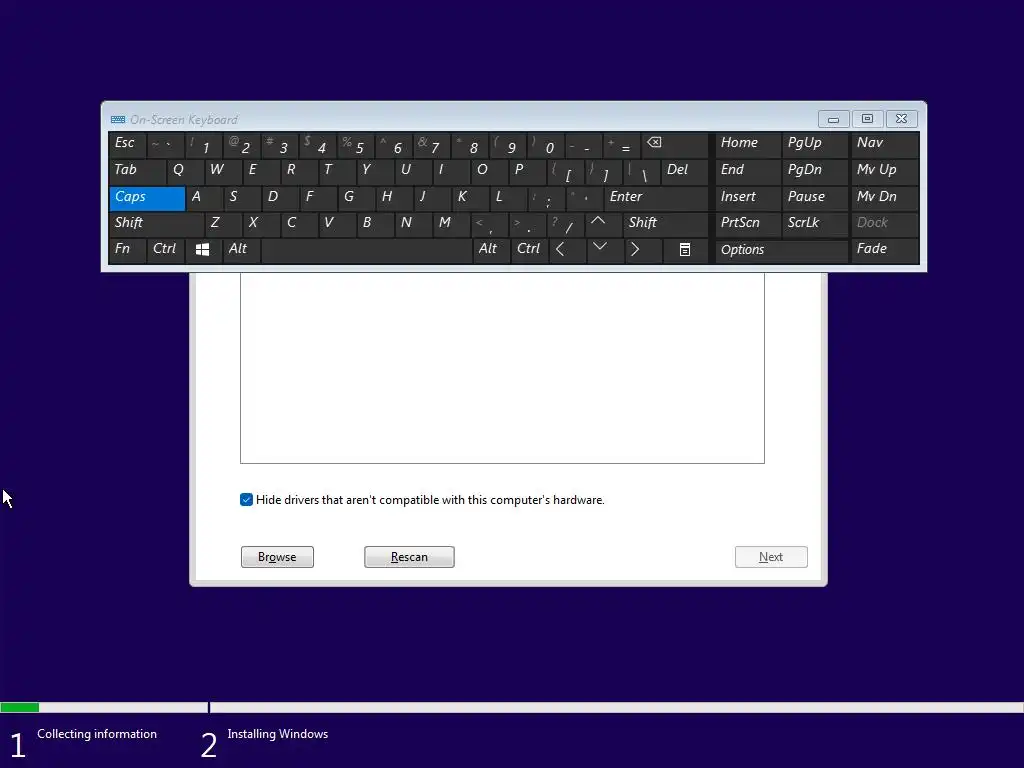This screenshot has width=1024, height=768.
Task: Click the Browse button
Action: (278, 557)
